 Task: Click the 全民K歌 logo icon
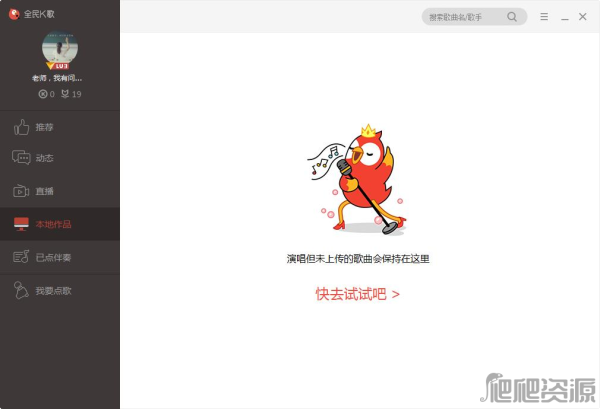coord(14,14)
